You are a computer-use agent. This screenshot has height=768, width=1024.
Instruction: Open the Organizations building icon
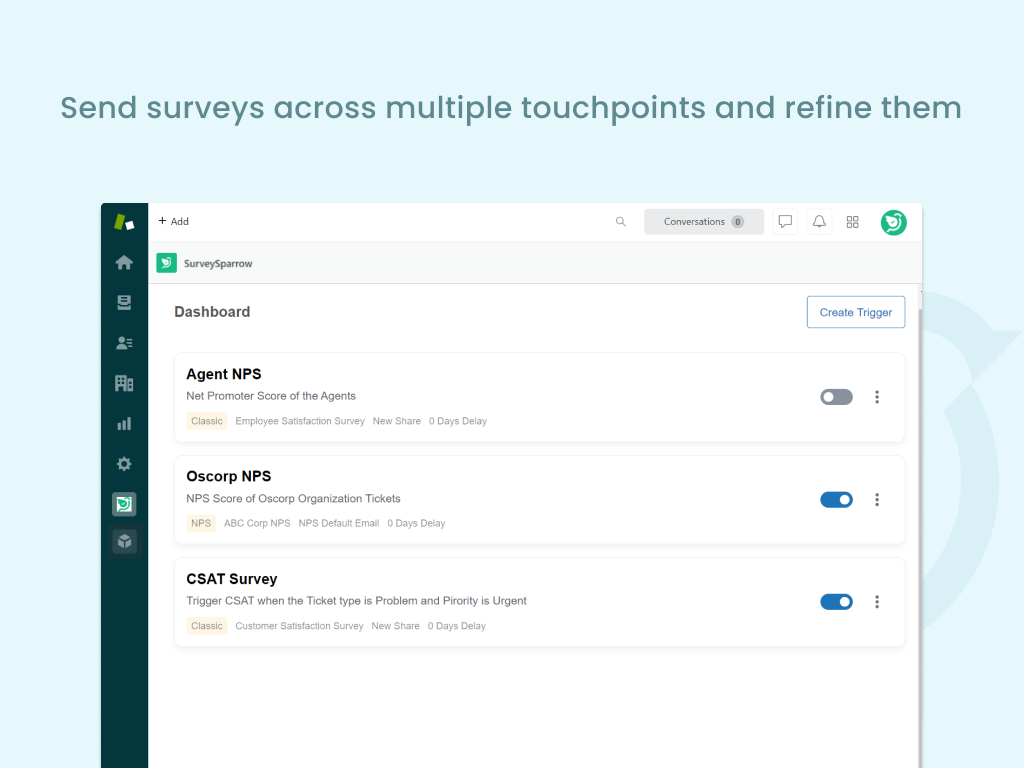[x=124, y=383]
